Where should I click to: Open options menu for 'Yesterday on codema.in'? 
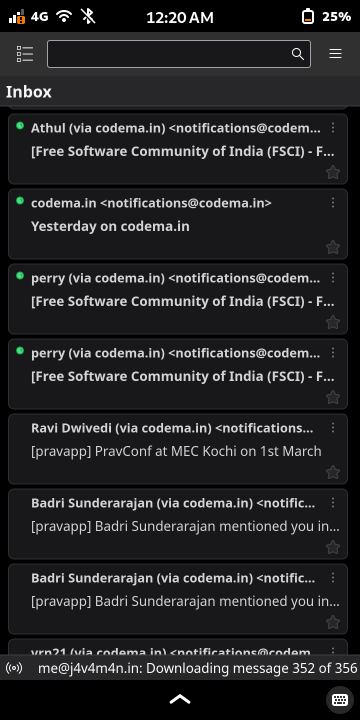click(x=333, y=202)
